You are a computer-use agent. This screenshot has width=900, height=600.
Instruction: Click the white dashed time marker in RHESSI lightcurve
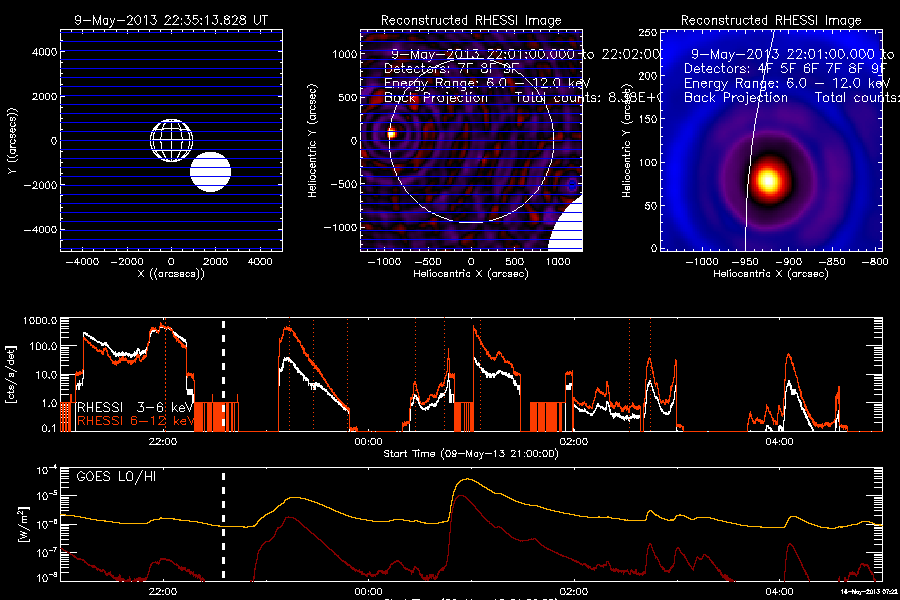point(223,374)
